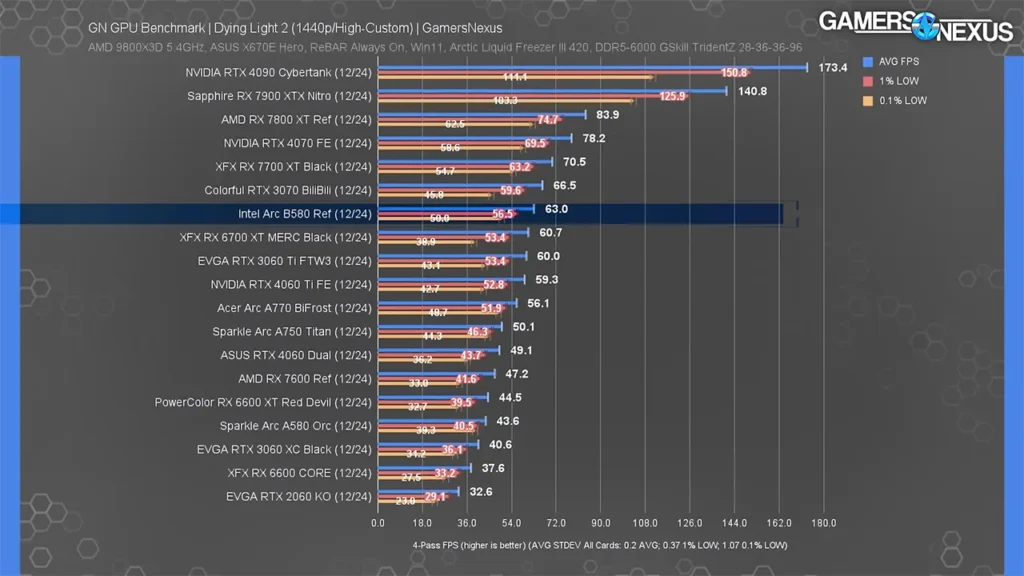Viewport: 1024px width, 576px height.
Task: Click the 66.5 average FPS value
Action: coord(564,185)
